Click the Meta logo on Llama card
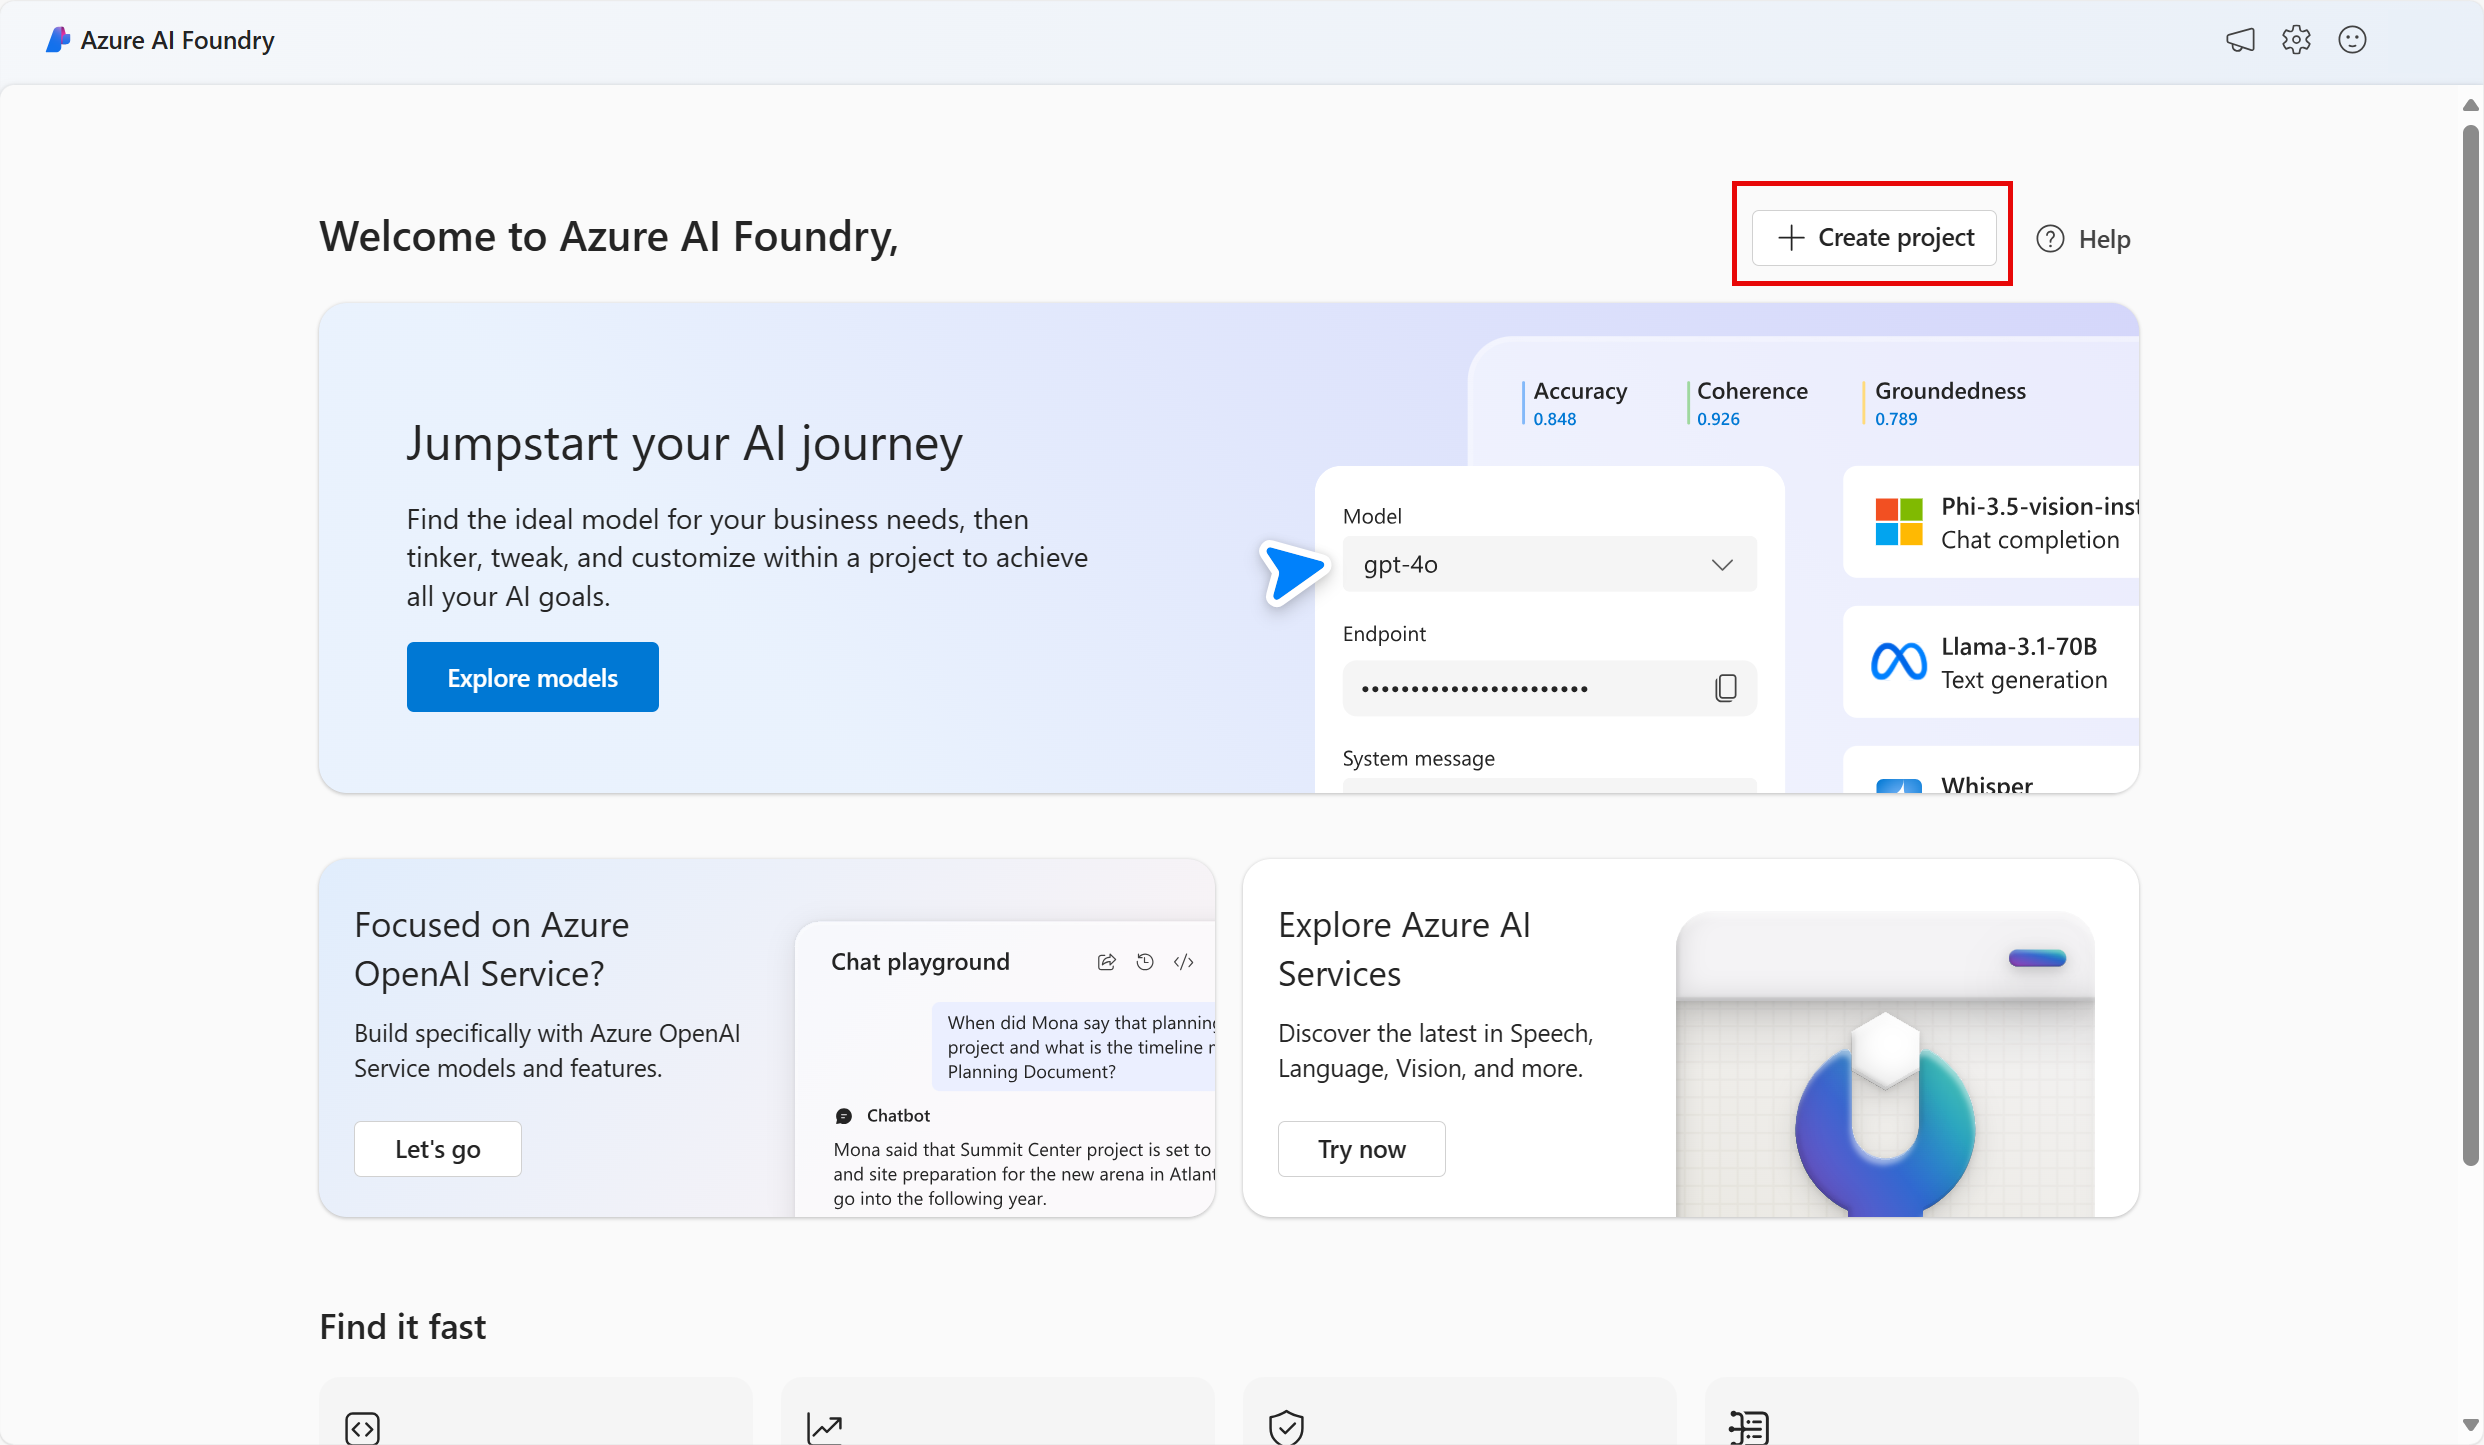 click(x=1898, y=661)
